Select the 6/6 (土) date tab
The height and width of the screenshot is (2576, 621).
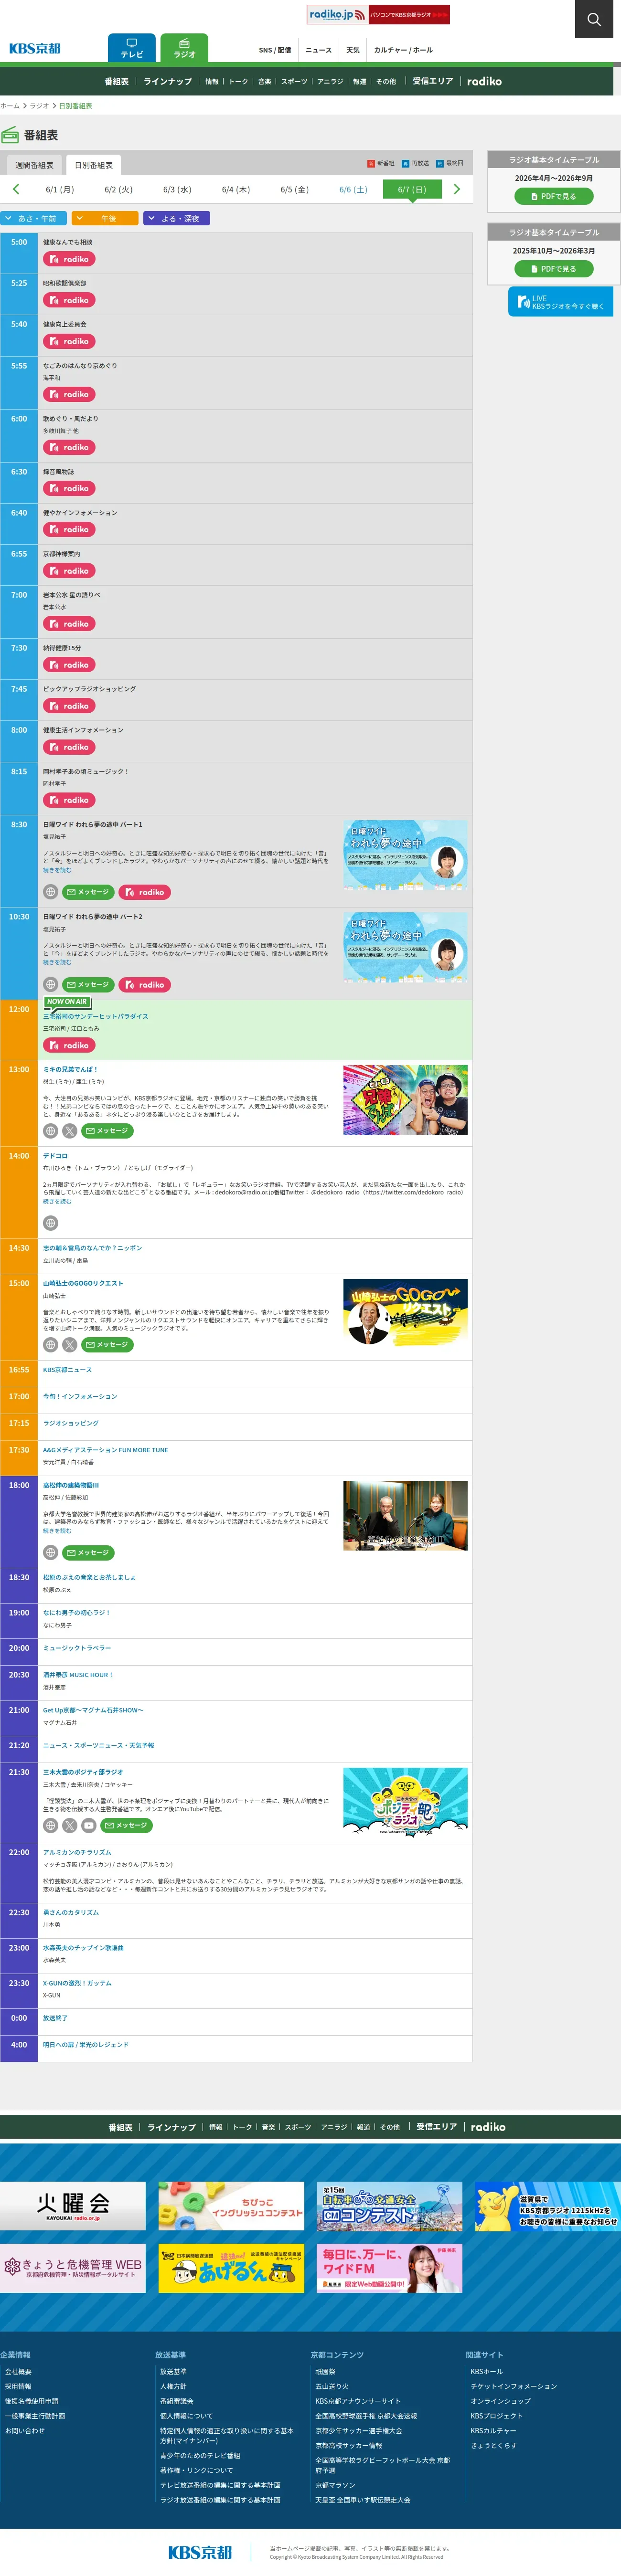coord(353,189)
